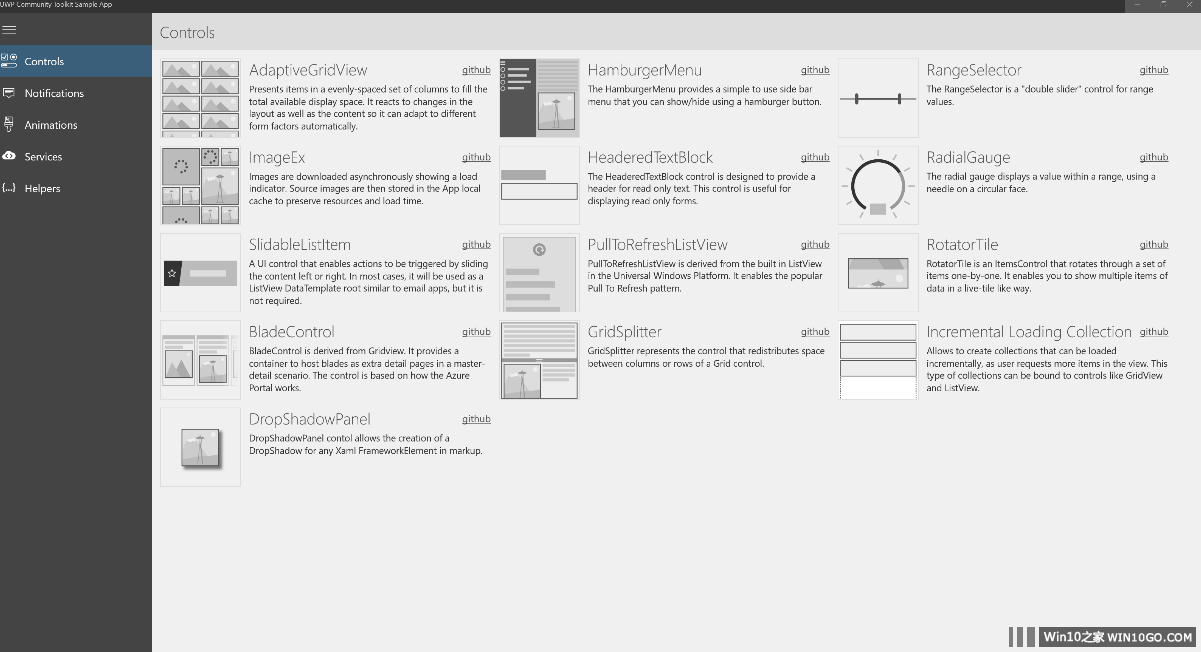Open the DropShadowPanel sample thumbnail
1201x652 pixels.
201,447
